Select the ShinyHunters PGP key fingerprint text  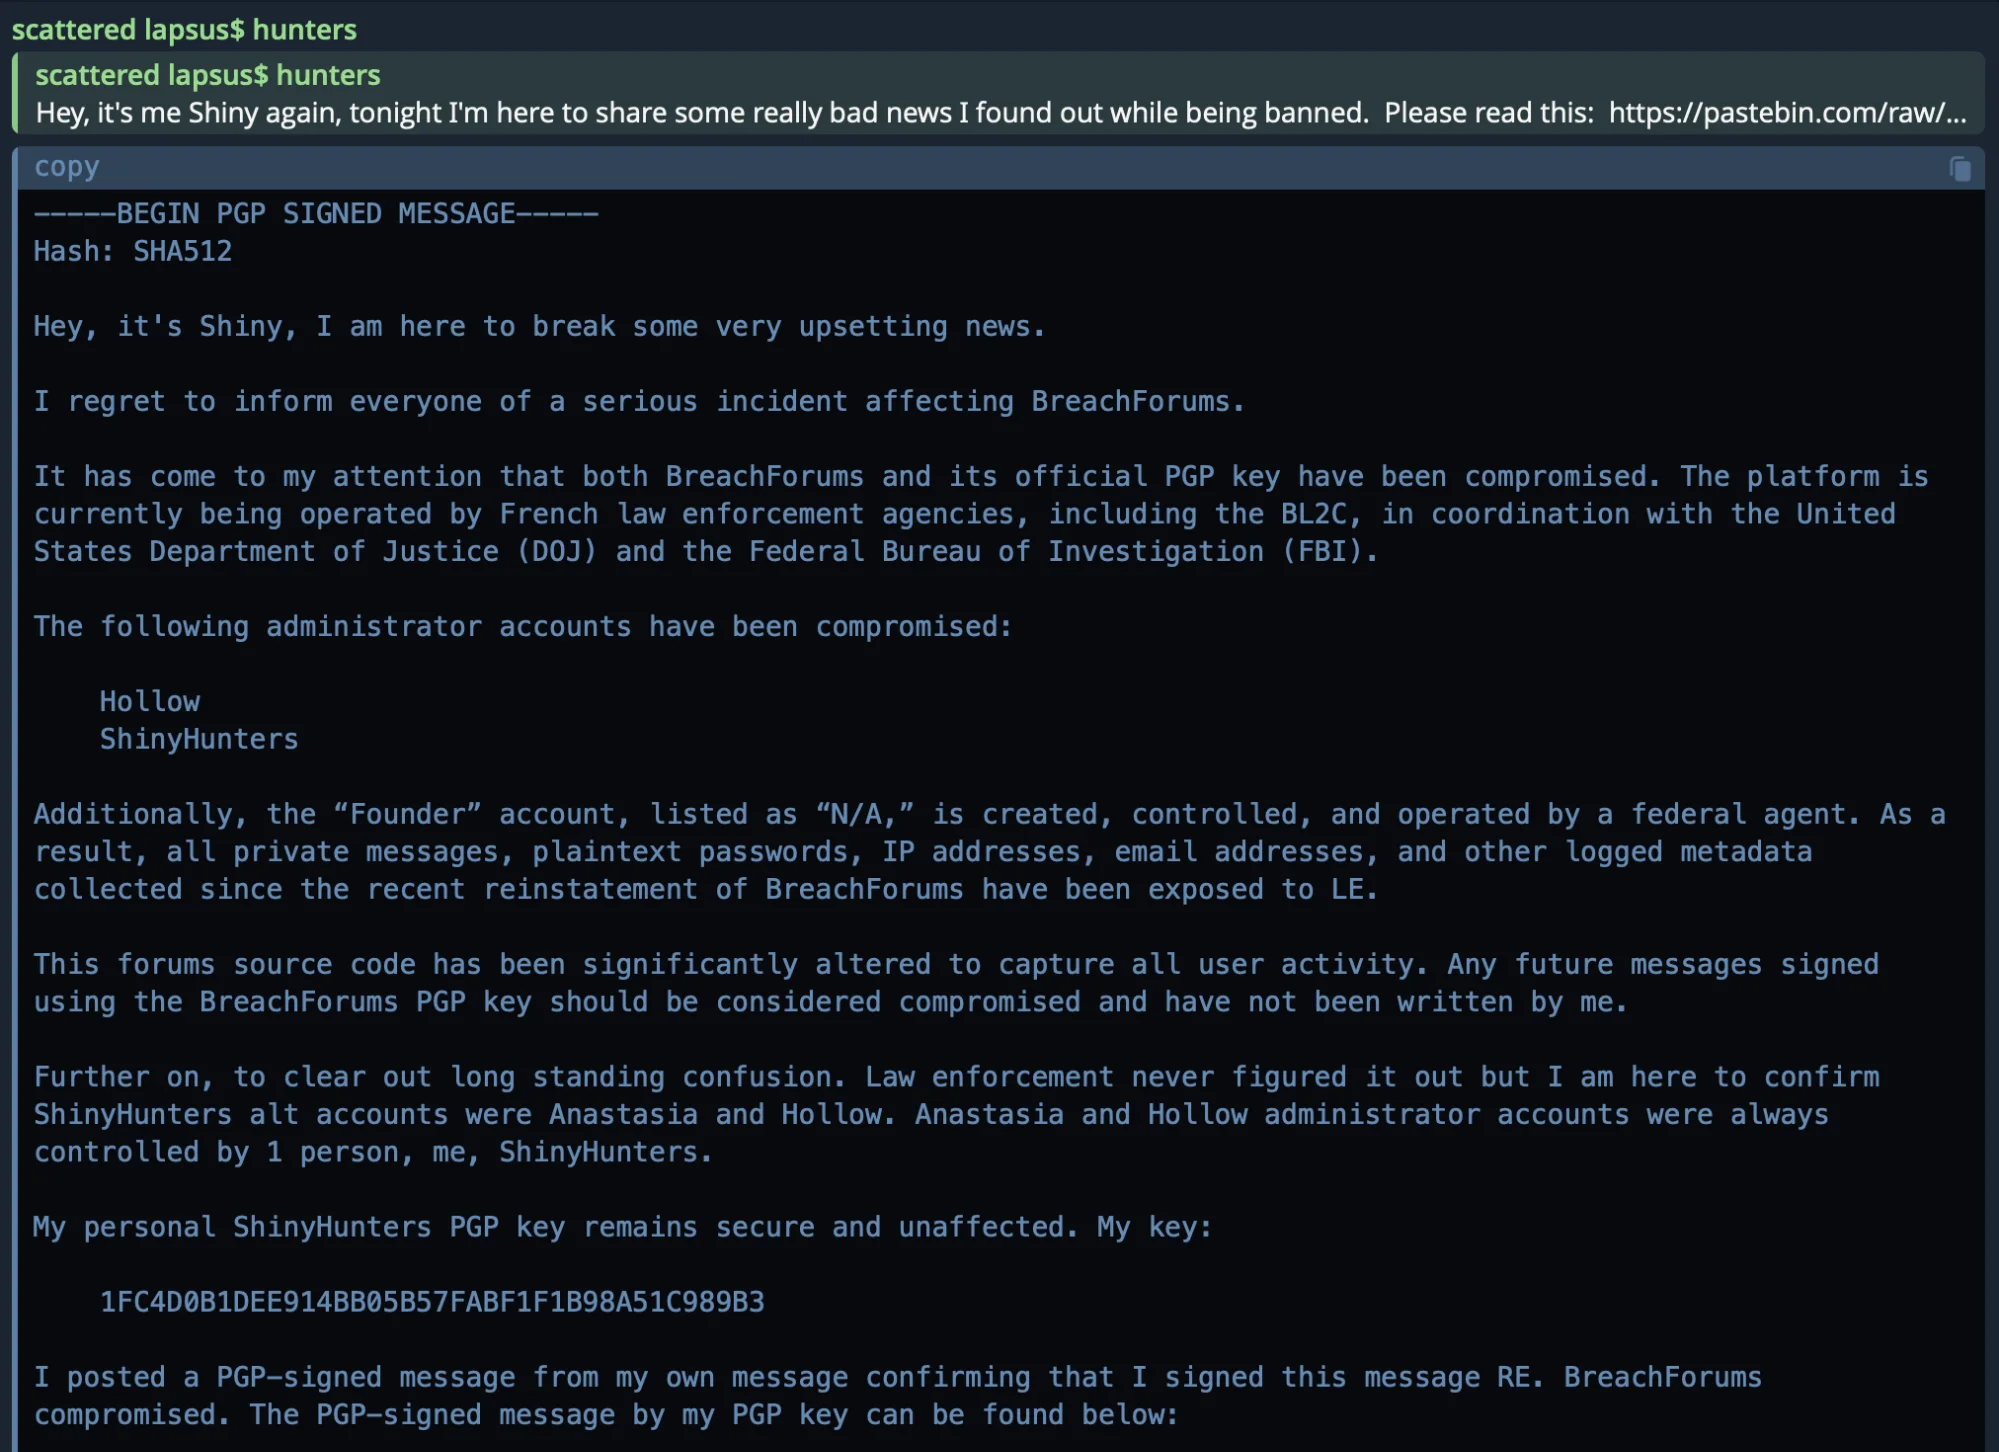coord(430,1302)
